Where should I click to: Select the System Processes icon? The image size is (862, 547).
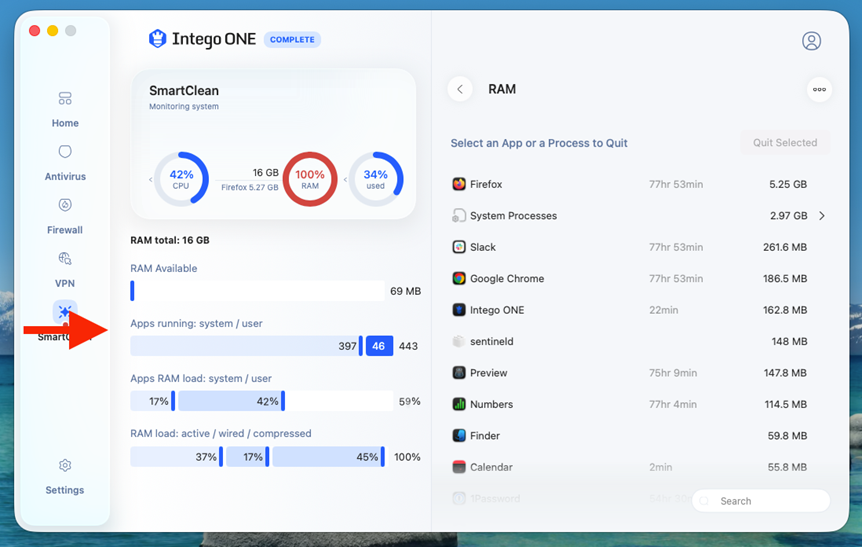click(458, 216)
